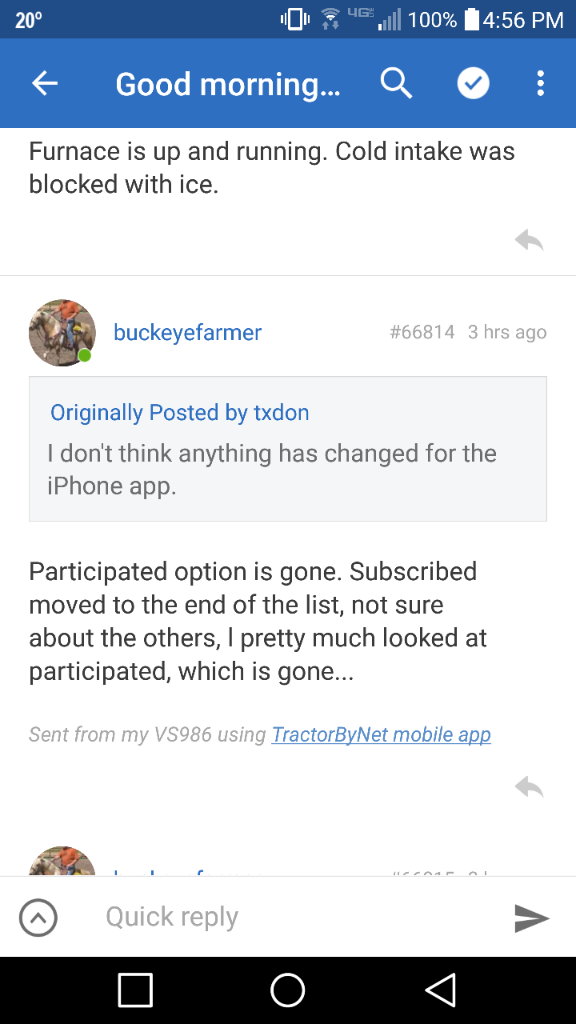576x1024 pixels.
Task: Tap the Good morning thread title
Action: pyautogui.click(x=228, y=84)
